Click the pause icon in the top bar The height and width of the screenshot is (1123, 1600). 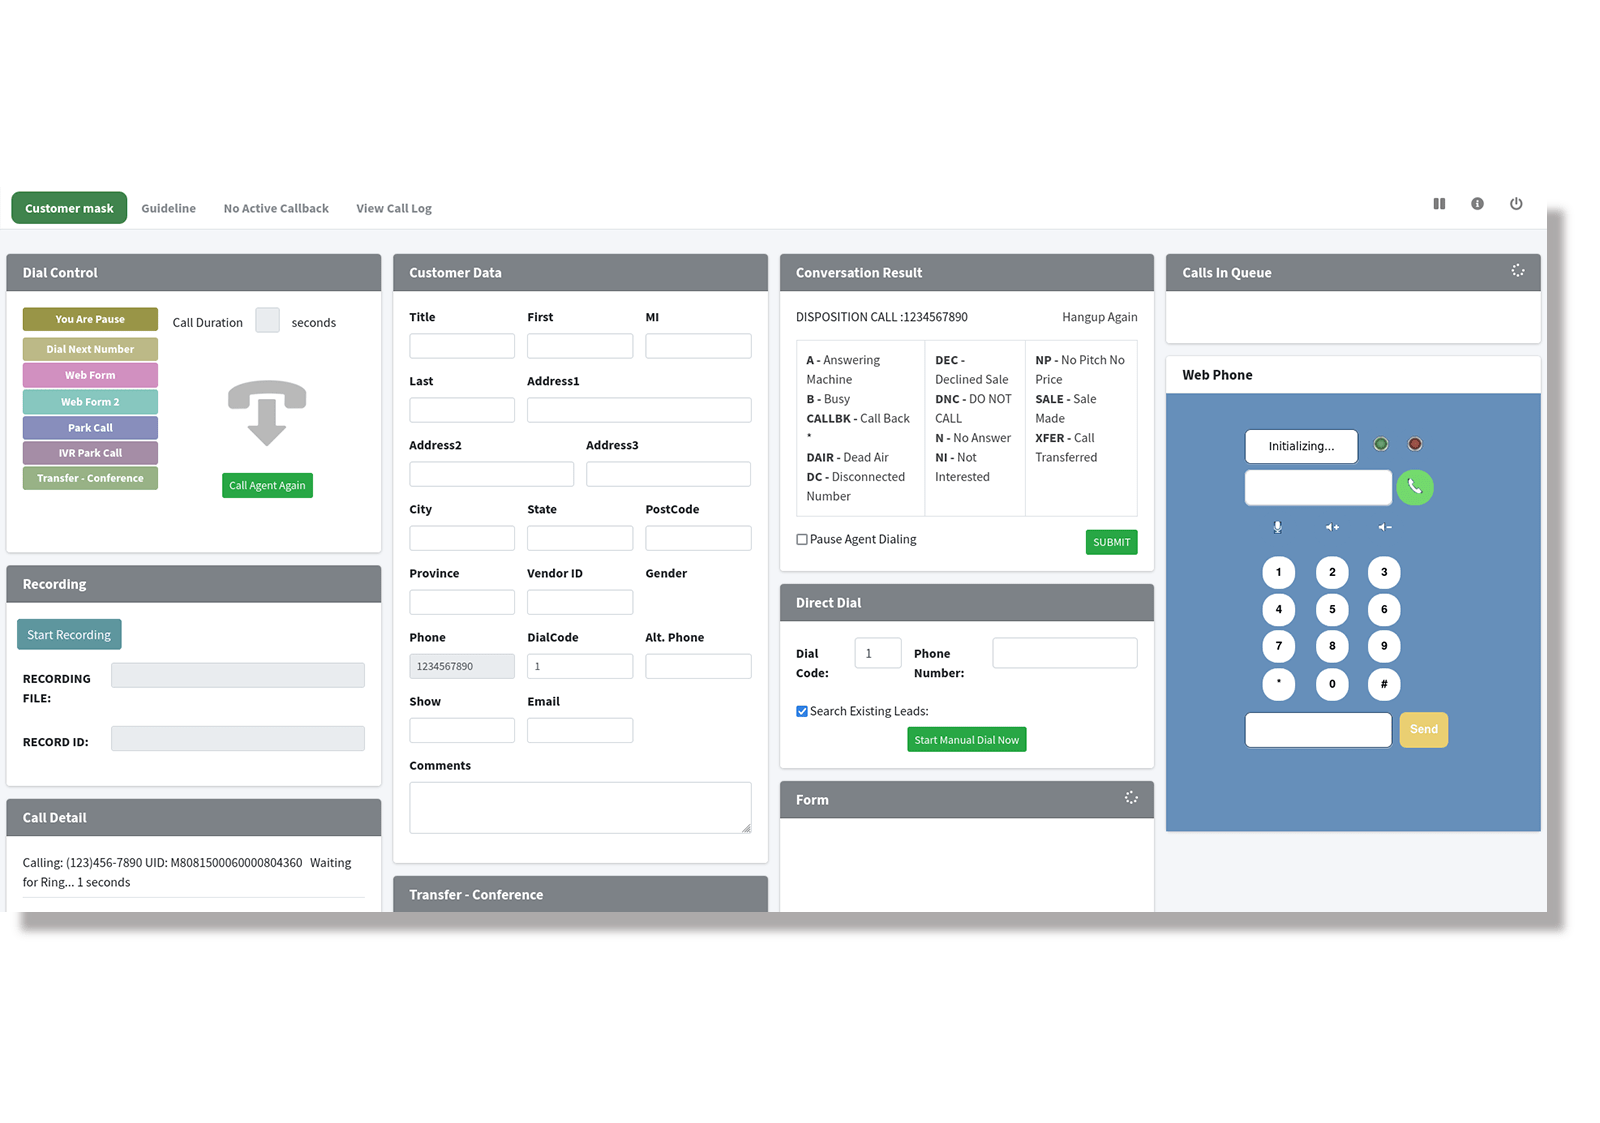click(1439, 204)
